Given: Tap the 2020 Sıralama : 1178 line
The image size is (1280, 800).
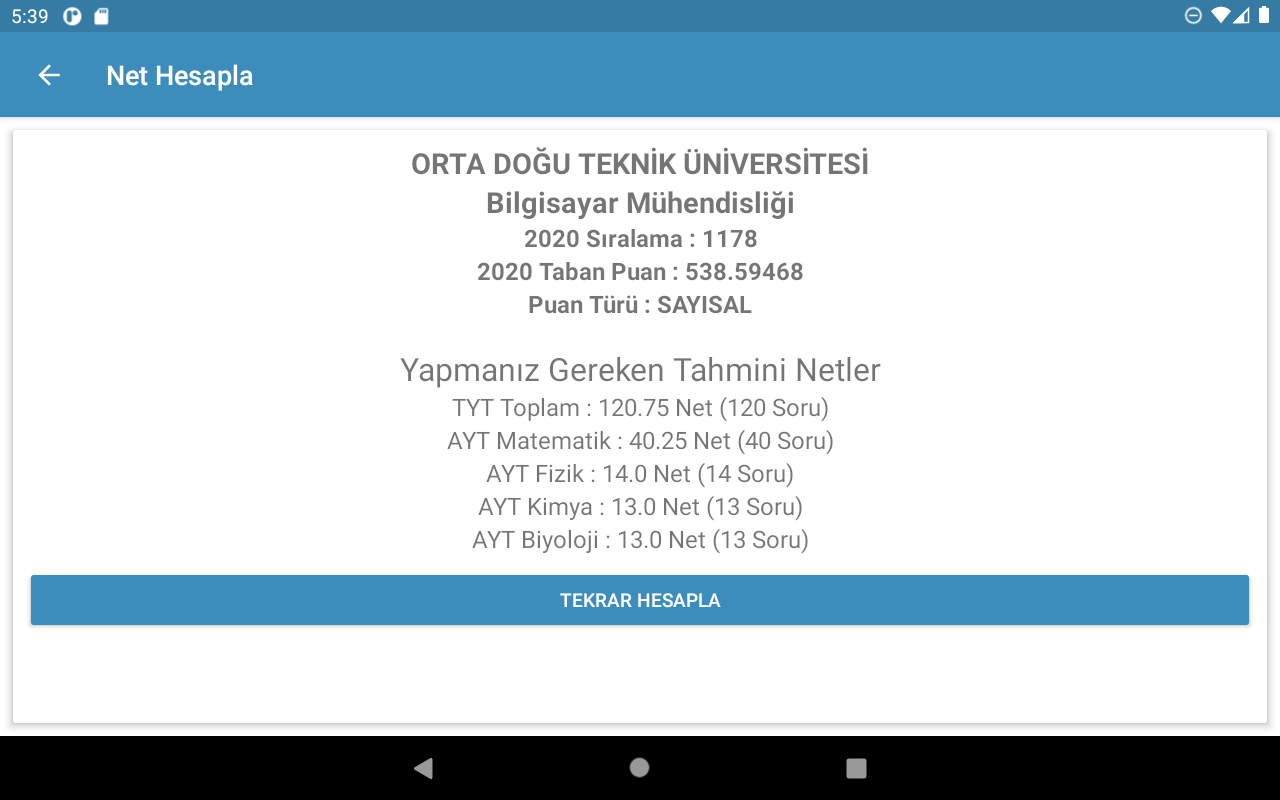Looking at the screenshot, I should point(640,239).
